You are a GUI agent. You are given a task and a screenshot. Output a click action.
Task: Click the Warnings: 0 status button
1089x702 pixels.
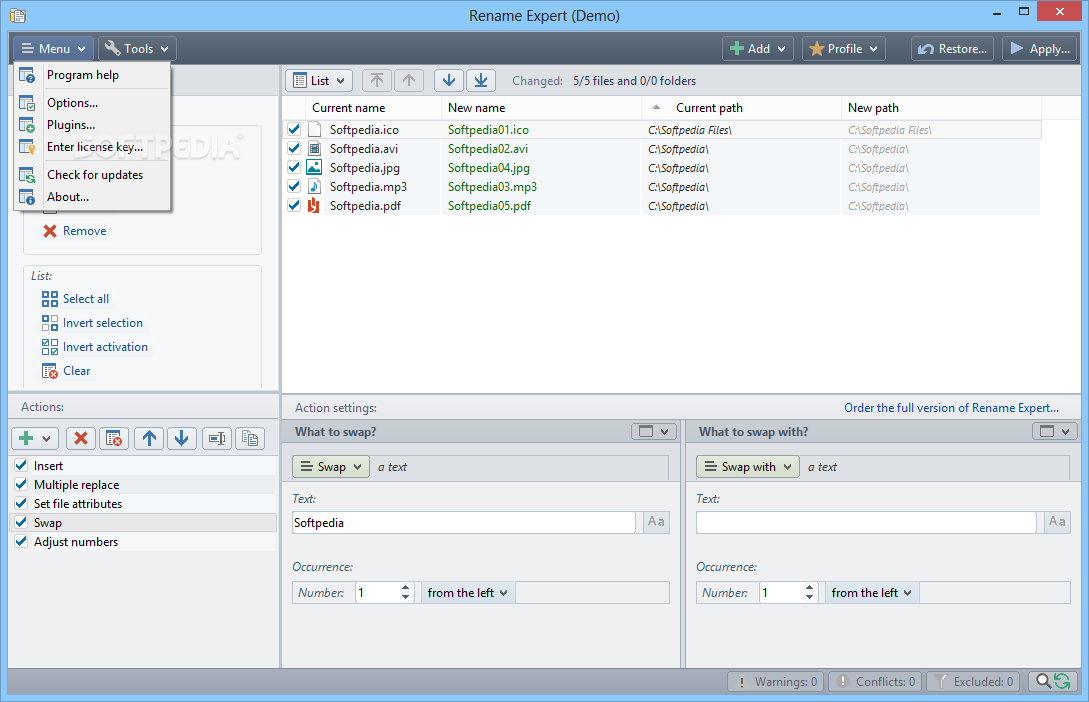(x=776, y=682)
